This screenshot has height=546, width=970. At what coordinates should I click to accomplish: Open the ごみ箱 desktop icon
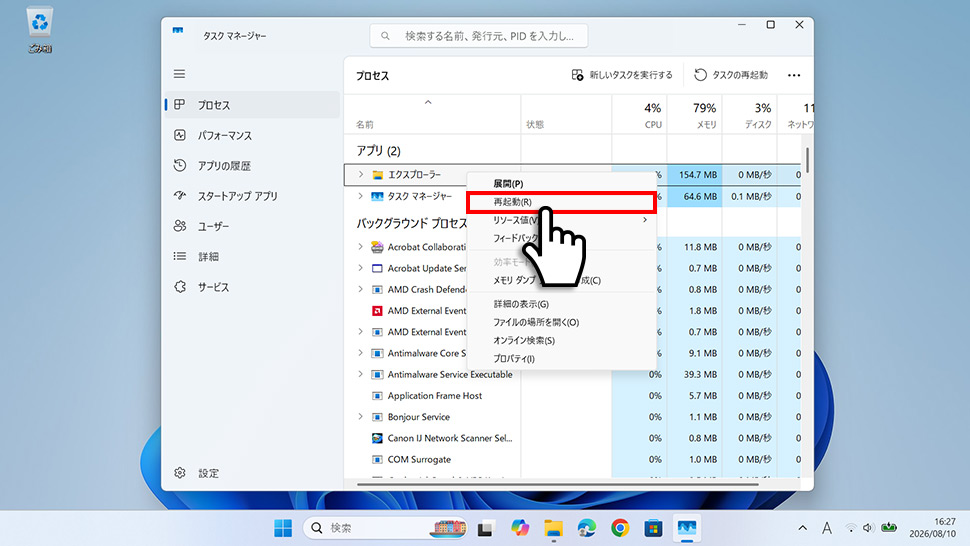pyautogui.click(x=40, y=29)
